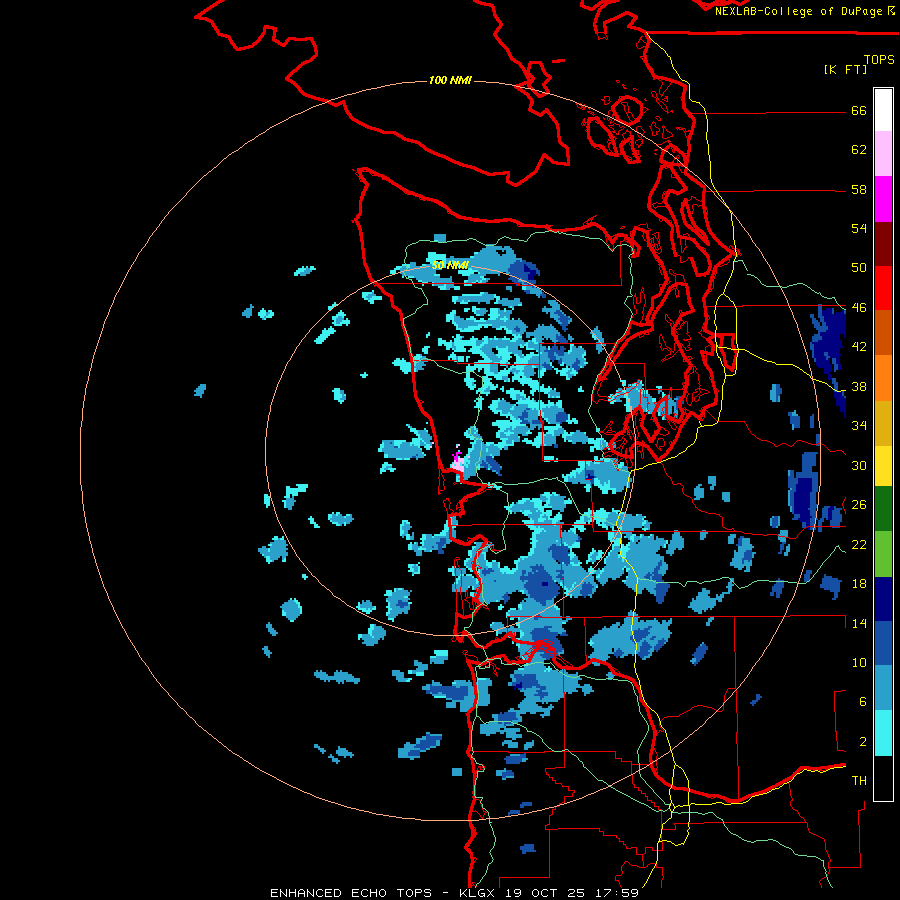Viewport: 900px width, 900px height.
Task: Select the yellow legend swatch
Action: click(x=883, y=465)
